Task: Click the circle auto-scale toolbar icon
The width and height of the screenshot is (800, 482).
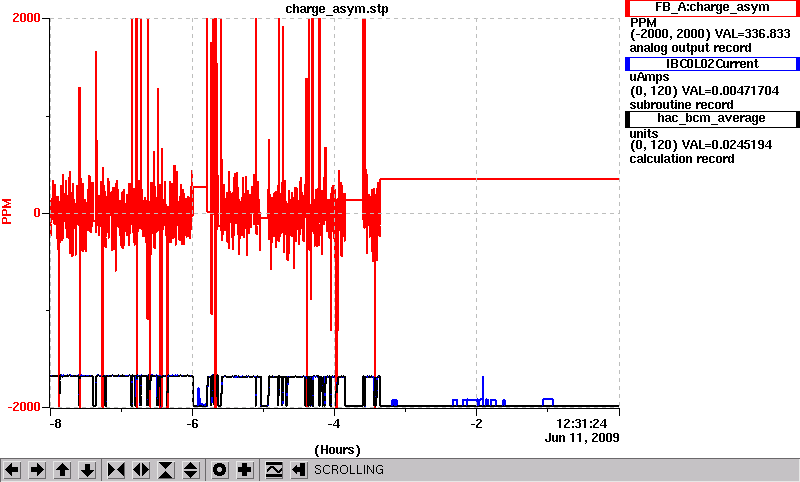Action: click(219, 470)
